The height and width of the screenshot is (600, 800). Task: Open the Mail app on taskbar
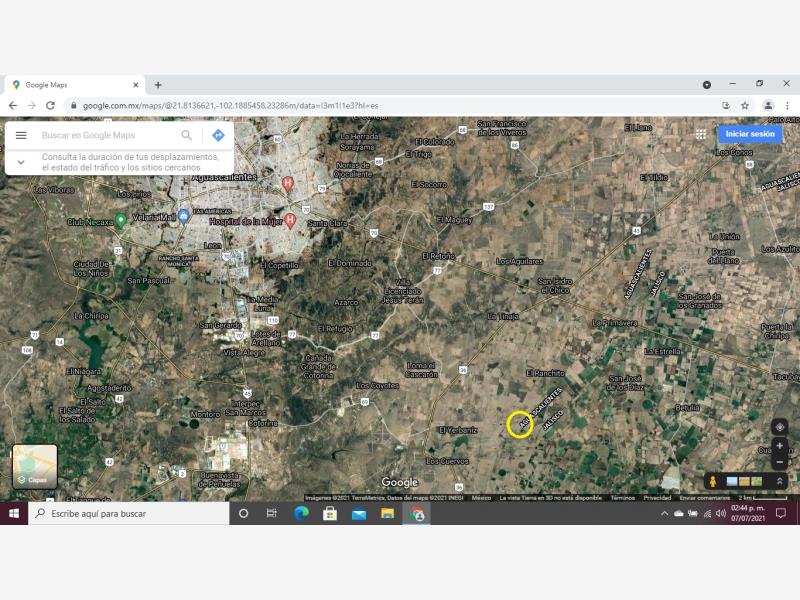tap(359, 514)
